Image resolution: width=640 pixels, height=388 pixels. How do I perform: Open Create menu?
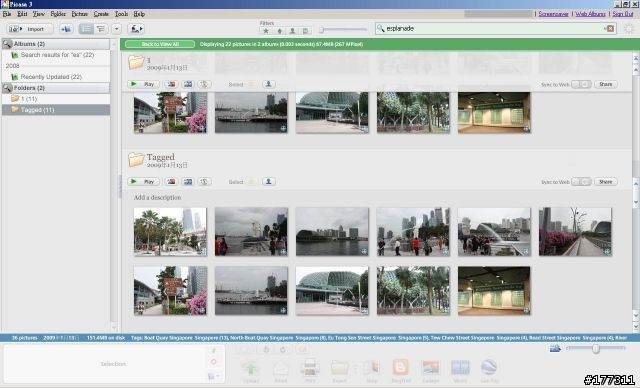point(101,14)
